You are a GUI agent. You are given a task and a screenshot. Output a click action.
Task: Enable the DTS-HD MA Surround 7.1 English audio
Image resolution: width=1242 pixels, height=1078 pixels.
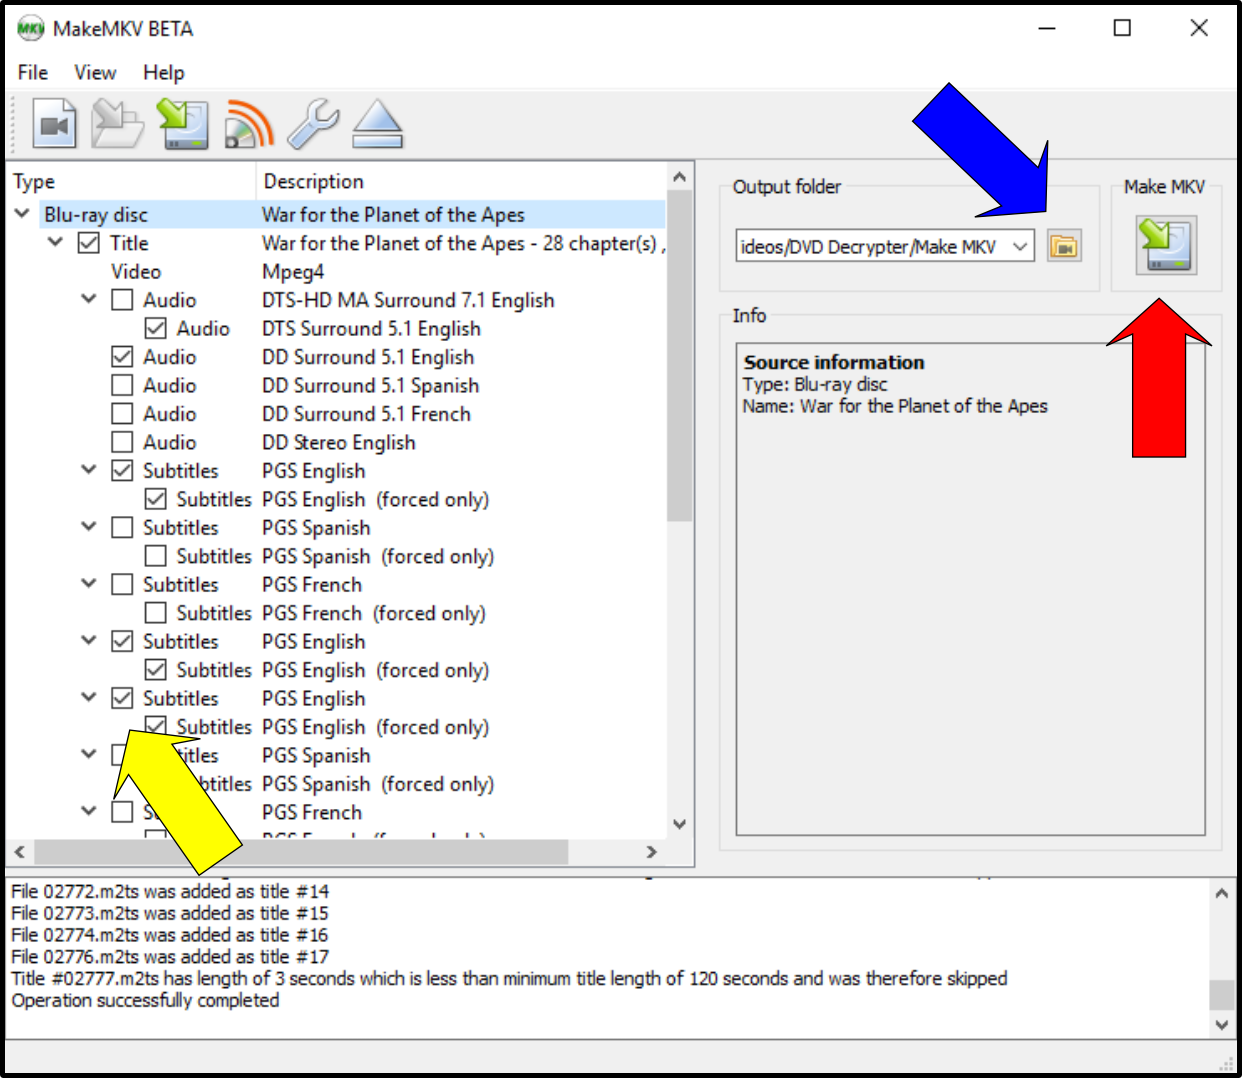[122, 300]
